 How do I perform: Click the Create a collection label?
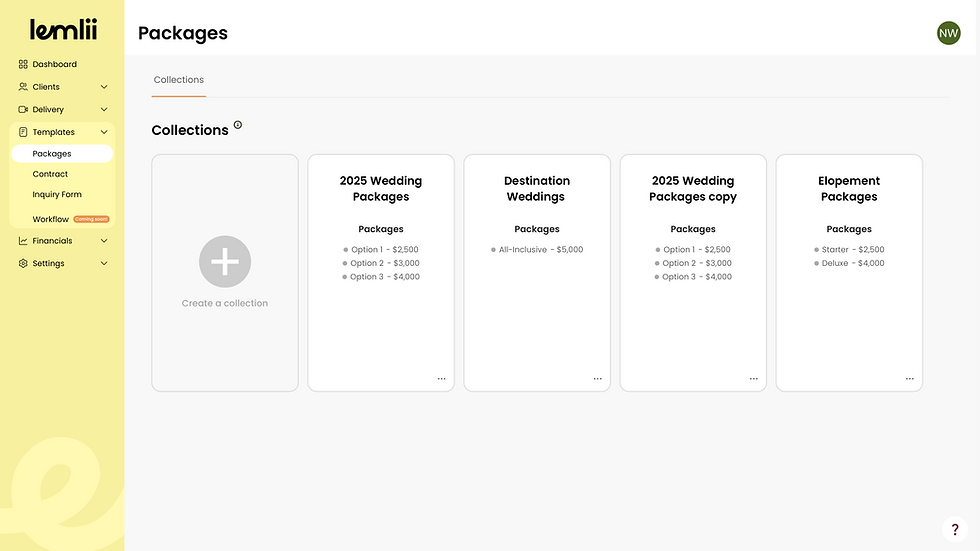225,303
